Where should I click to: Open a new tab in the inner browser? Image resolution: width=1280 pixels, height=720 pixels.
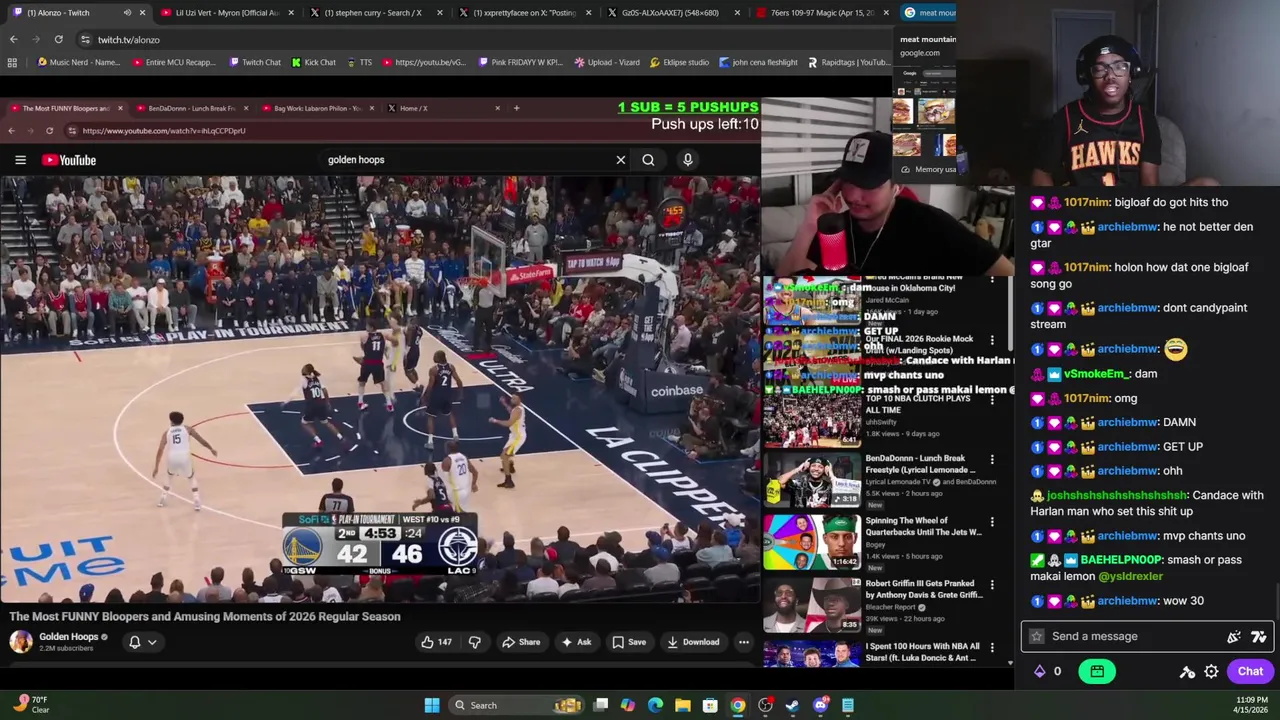pyautogui.click(x=516, y=108)
